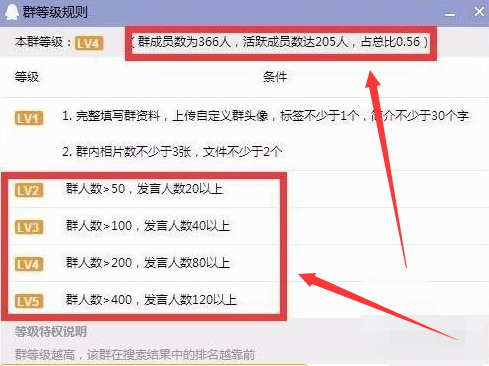Select the LV1 level badge
Image resolution: width=489 pixels, height=366 pixels.
pyautogui.click(x=29, y=118)
